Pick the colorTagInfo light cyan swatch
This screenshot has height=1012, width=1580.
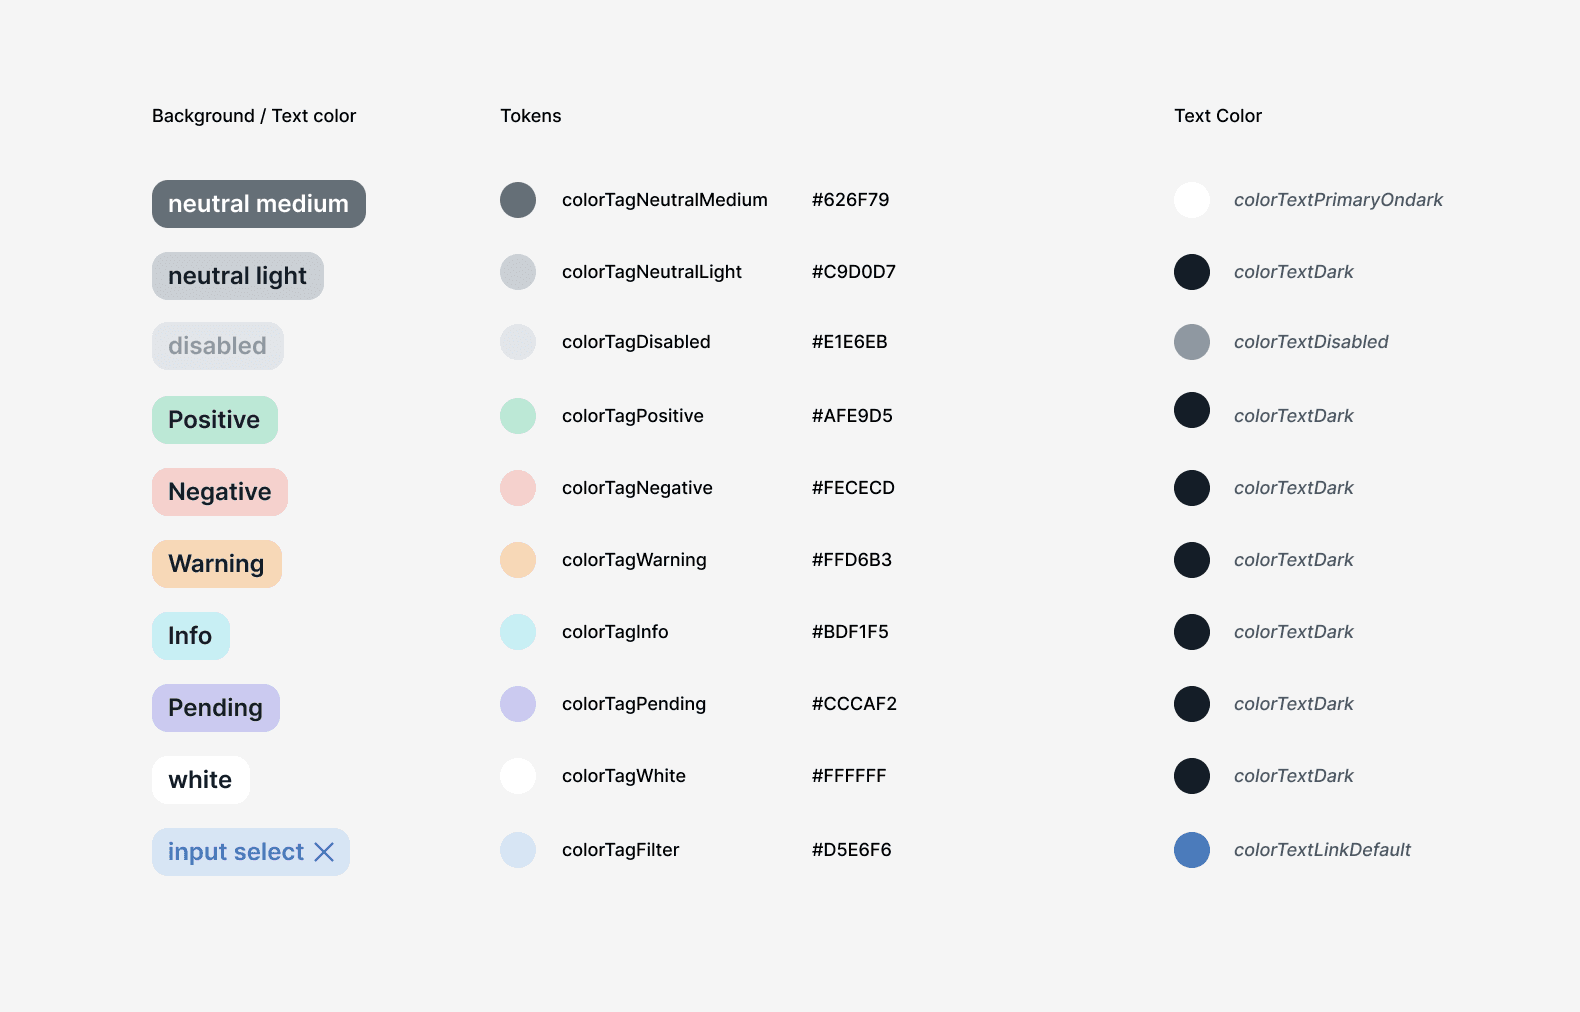coord(518,632)
